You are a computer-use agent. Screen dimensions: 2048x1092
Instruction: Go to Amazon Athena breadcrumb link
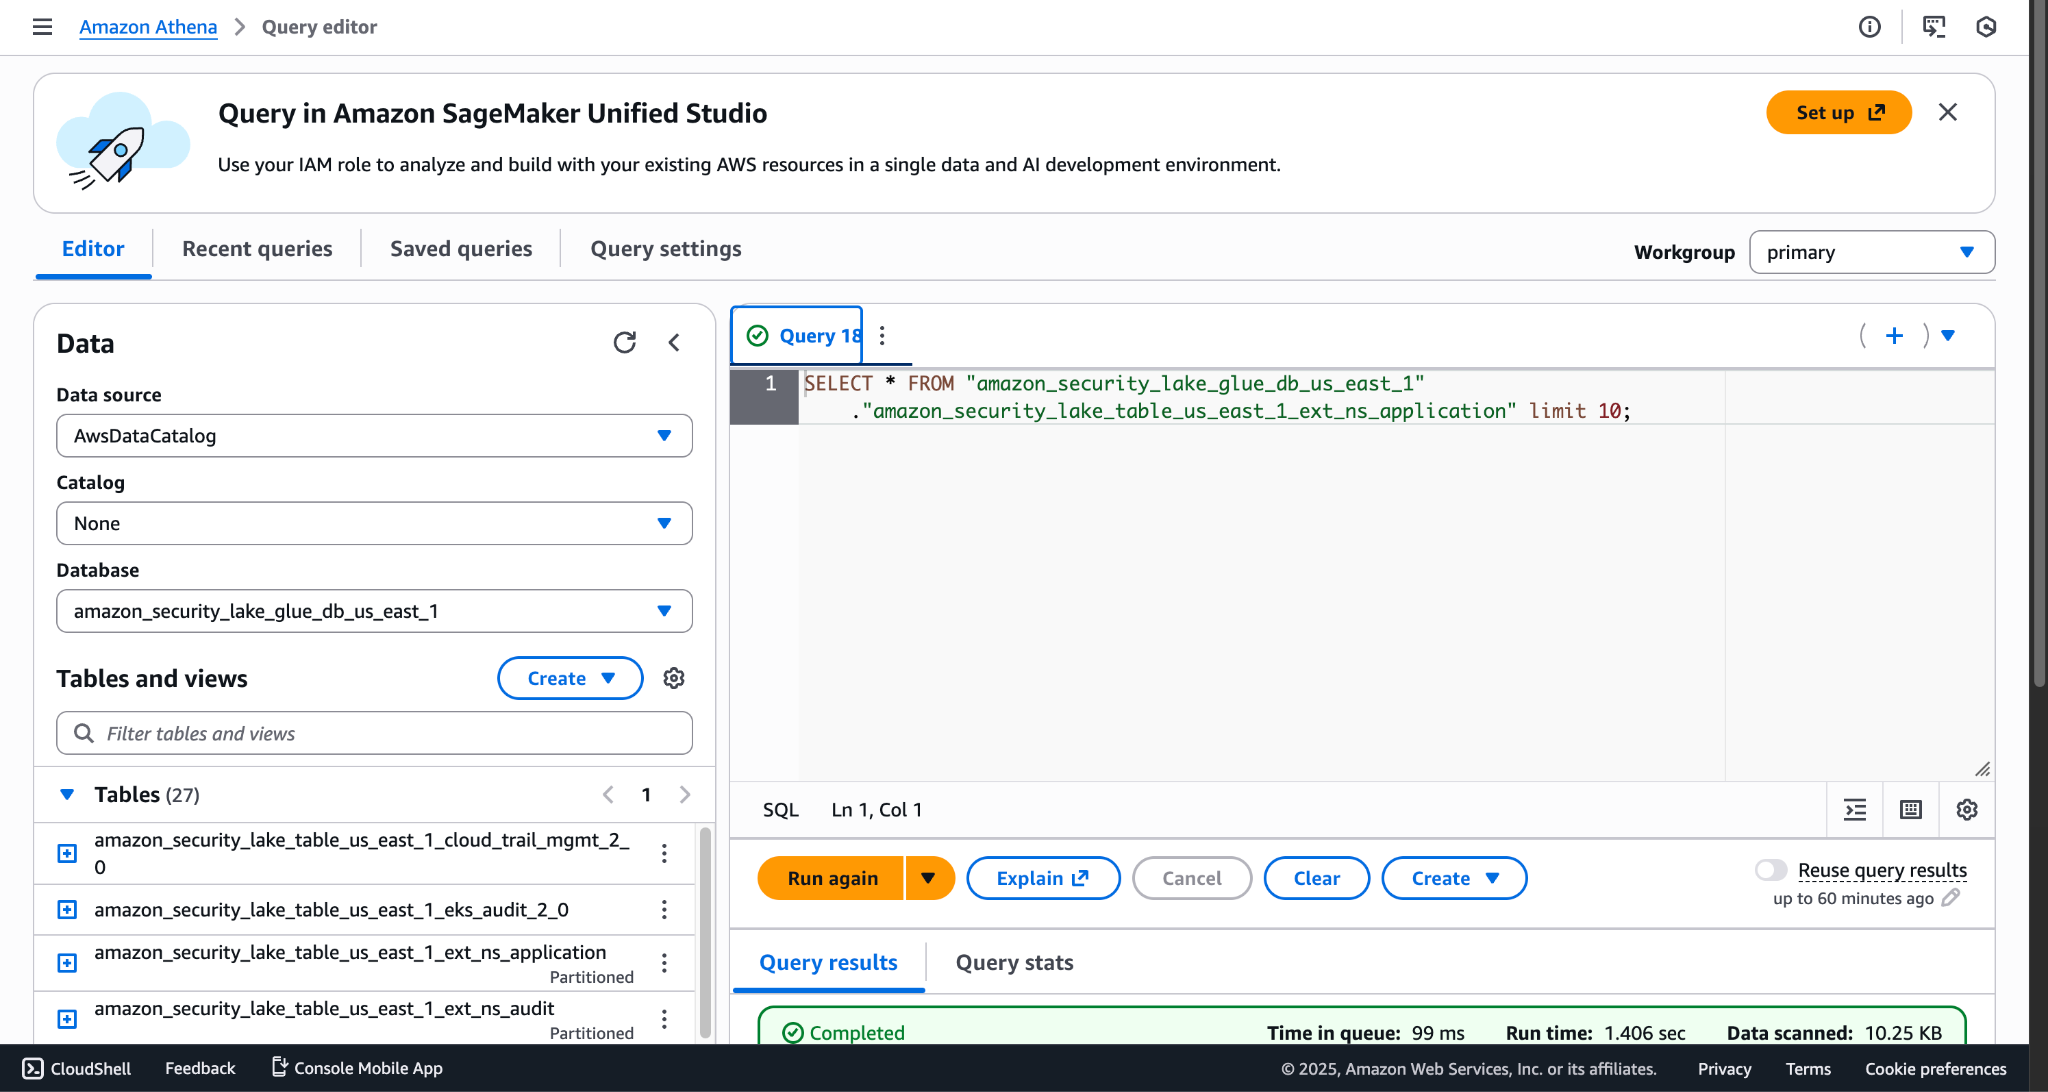148,27
